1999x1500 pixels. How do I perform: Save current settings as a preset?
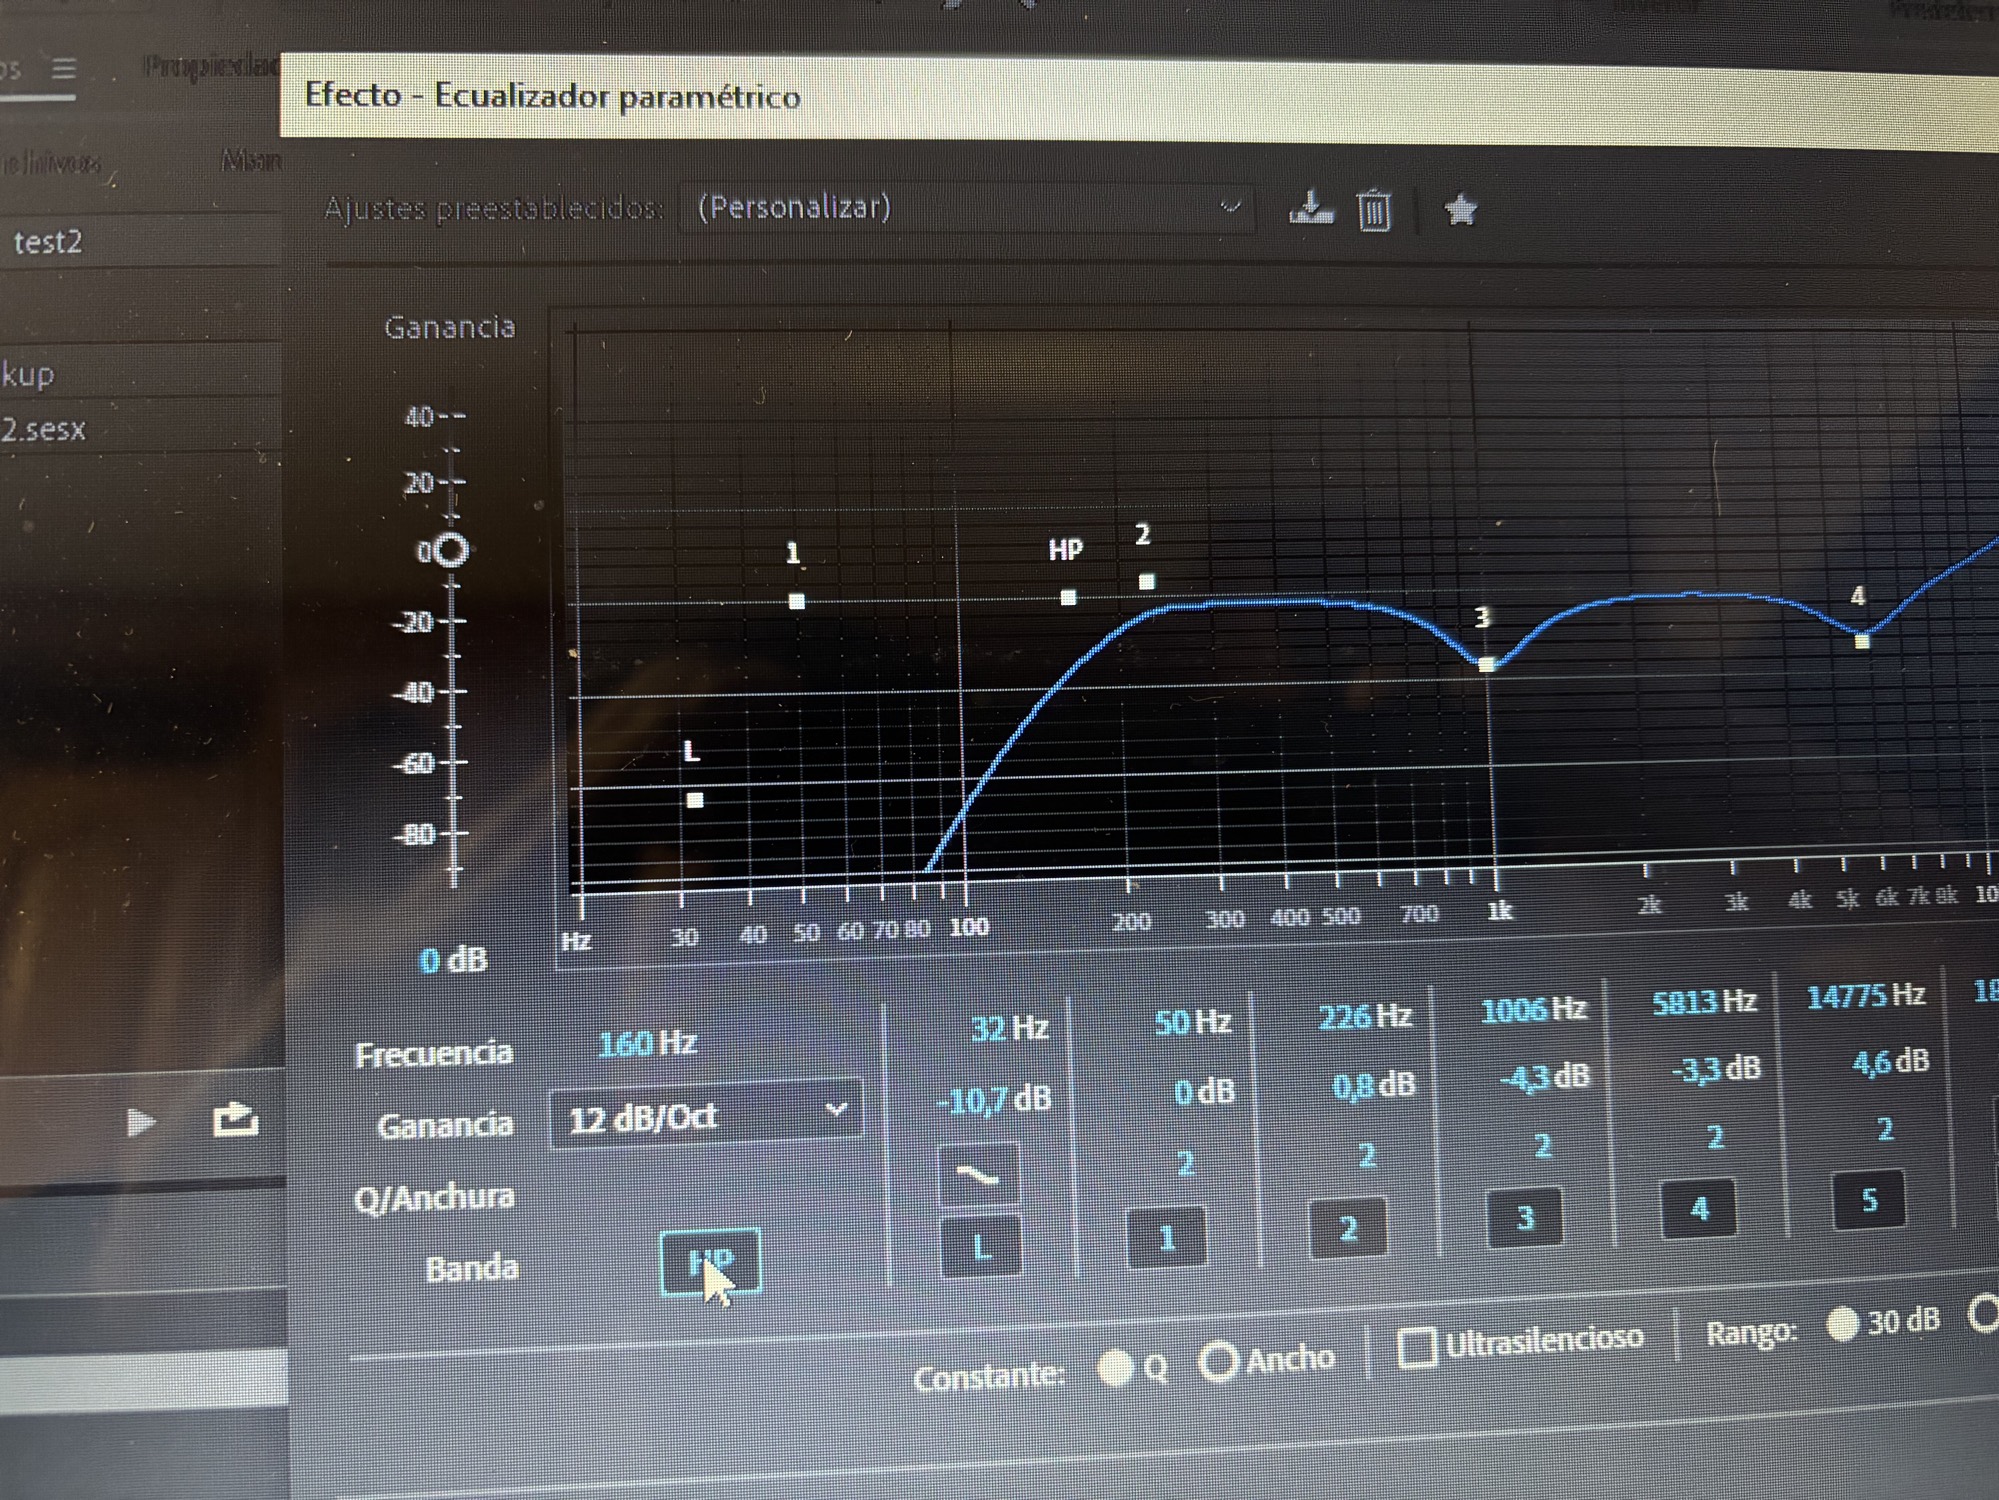(x=1310, y=209)
